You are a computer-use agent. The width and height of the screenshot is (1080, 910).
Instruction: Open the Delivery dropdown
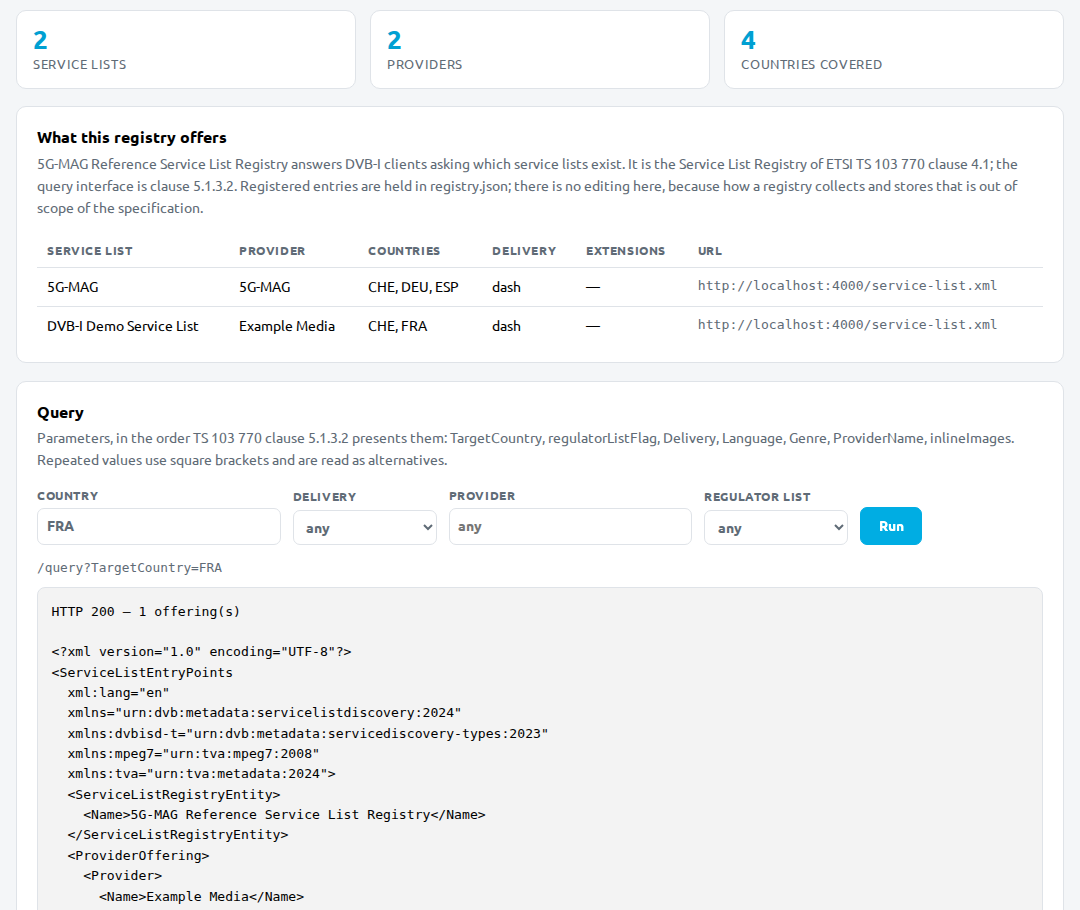click(x=365, y=528)
